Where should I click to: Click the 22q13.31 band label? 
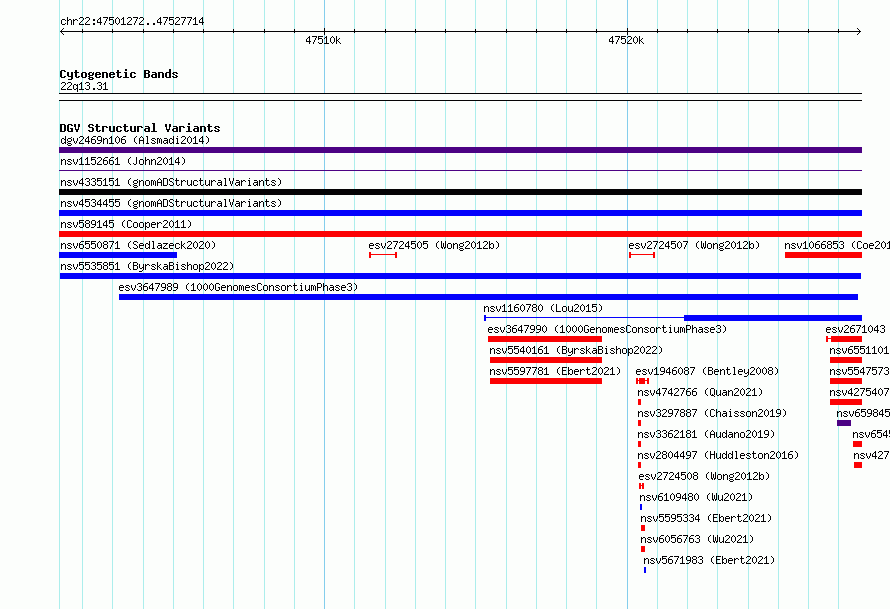(84, 86)
